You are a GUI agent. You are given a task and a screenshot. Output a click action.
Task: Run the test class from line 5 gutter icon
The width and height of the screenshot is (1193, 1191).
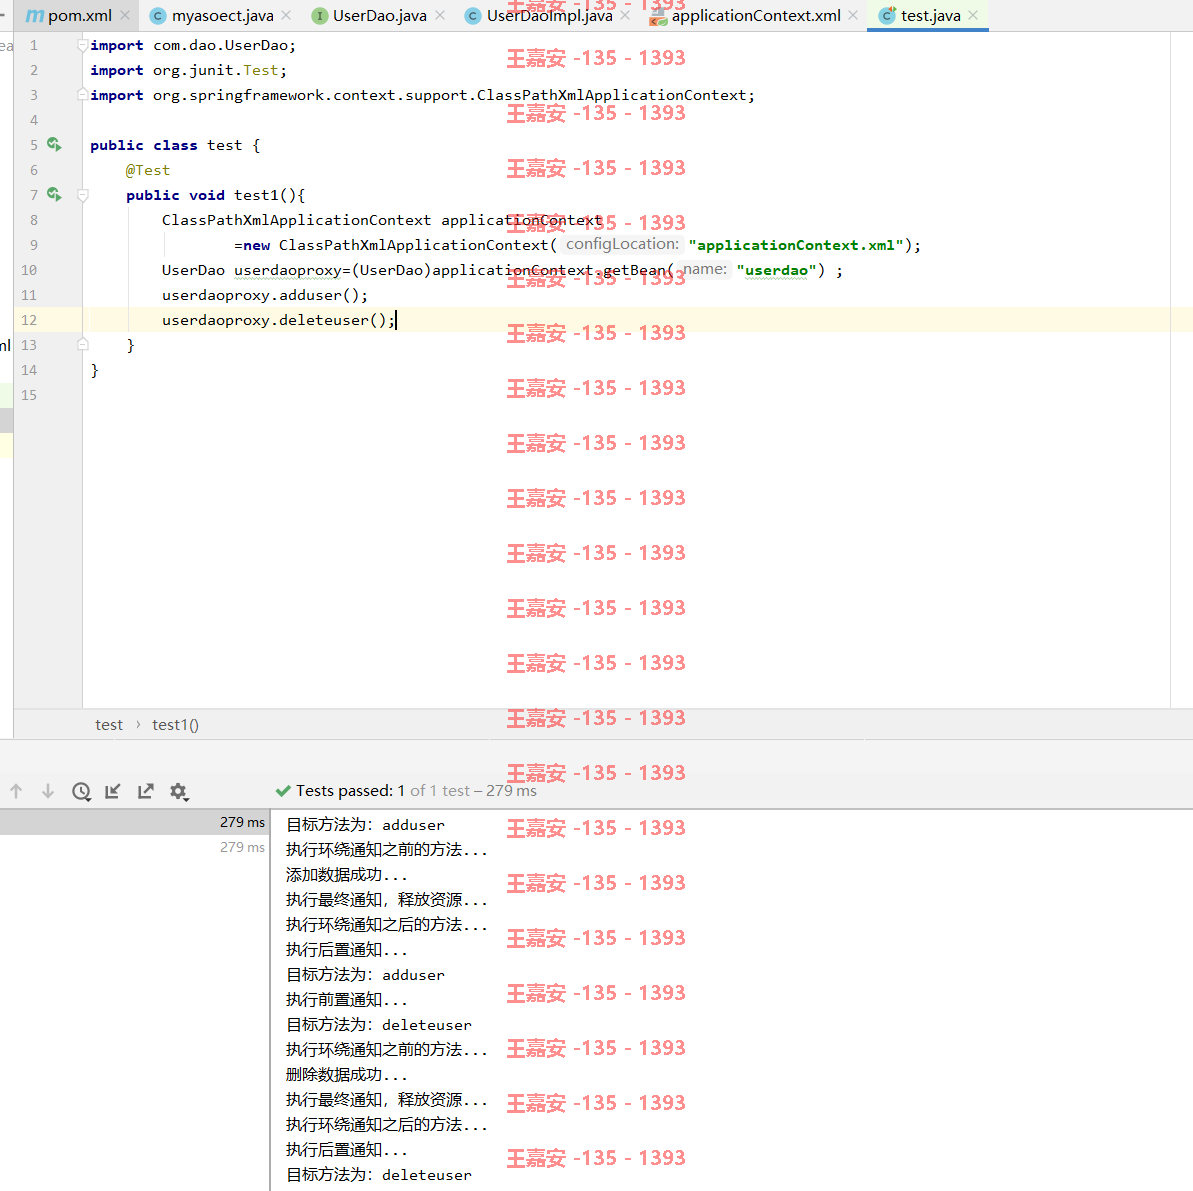click(54, 145)
